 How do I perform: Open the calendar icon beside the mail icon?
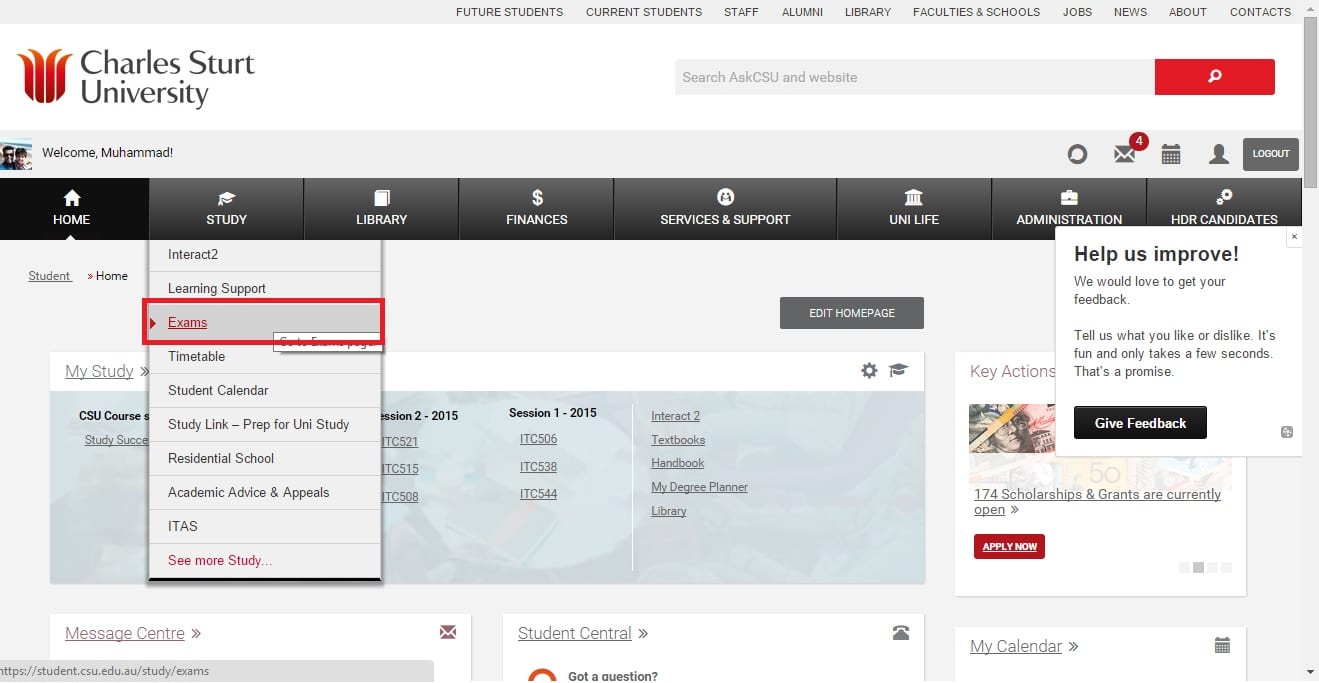(x=1171, y=154)
